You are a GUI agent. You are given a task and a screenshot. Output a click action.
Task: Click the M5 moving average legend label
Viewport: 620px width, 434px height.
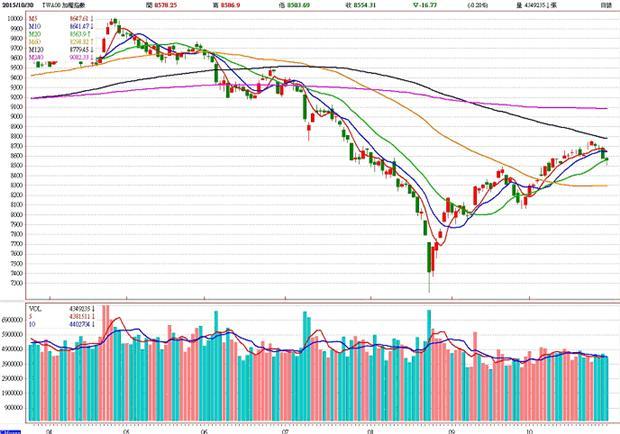click(35, 18)
